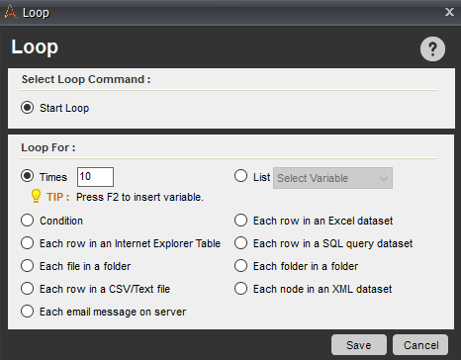Image resolution: width=461 pixels, height=360 pixels.
Task: Cancel the Loop dialog
Action: (421, 345)
